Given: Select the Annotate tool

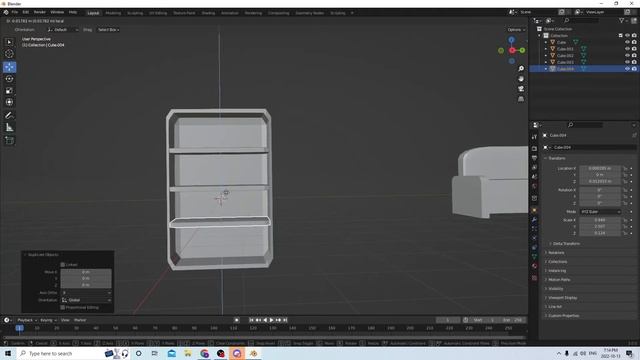Looking at the screenshot, I should tap(9, 116).
